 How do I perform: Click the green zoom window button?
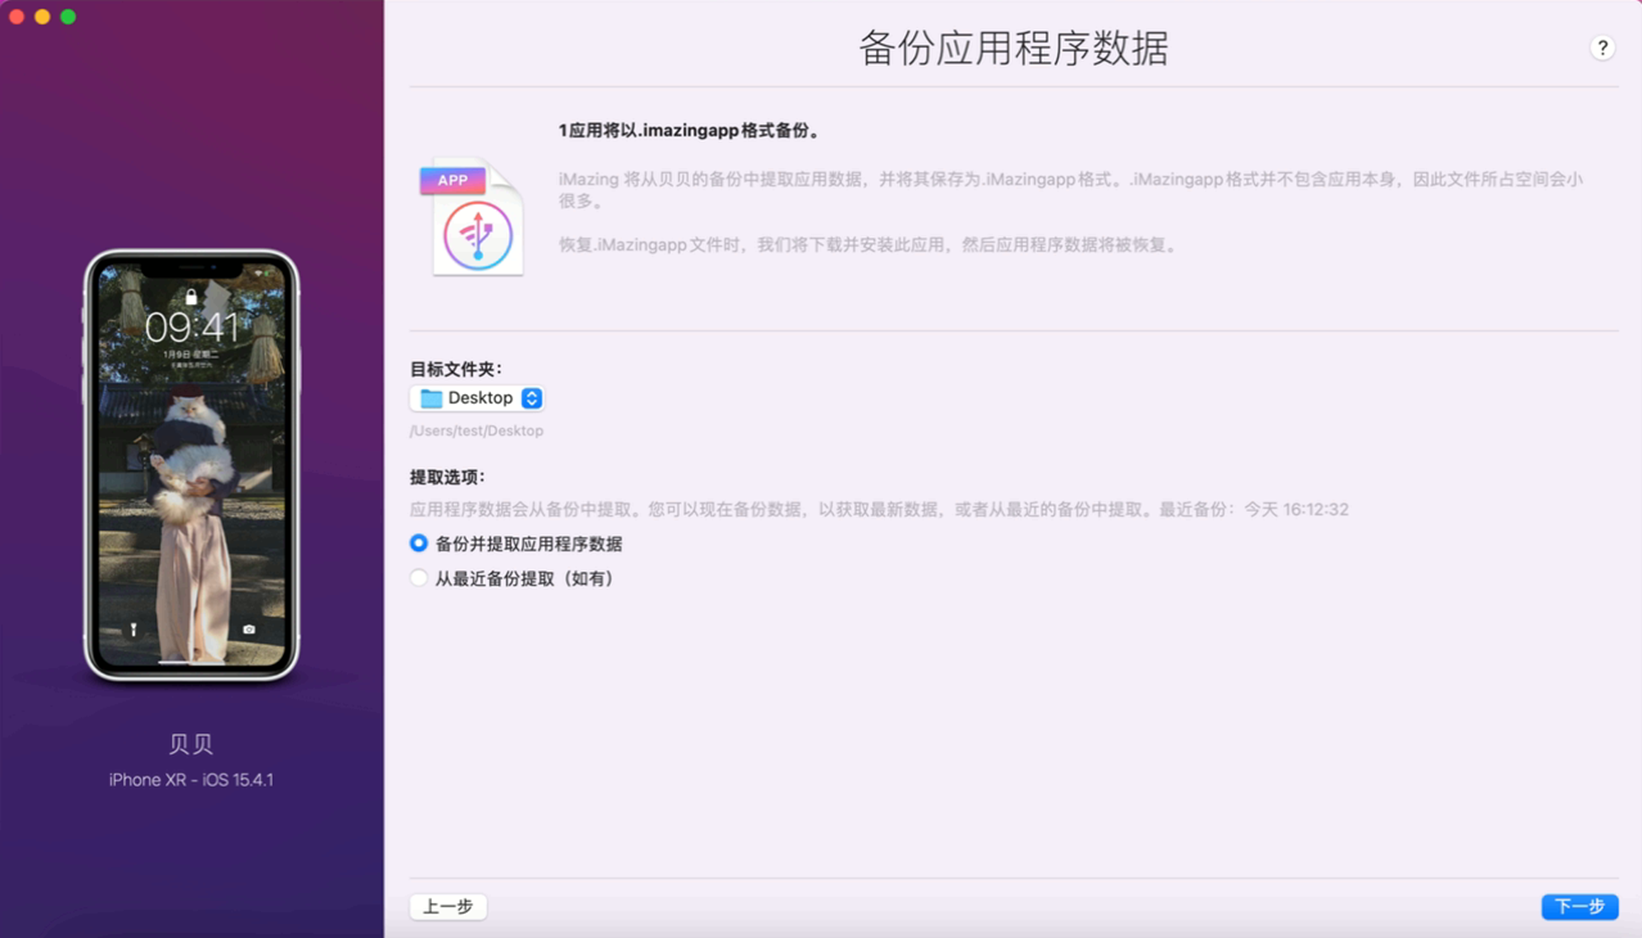click(67, 16)
